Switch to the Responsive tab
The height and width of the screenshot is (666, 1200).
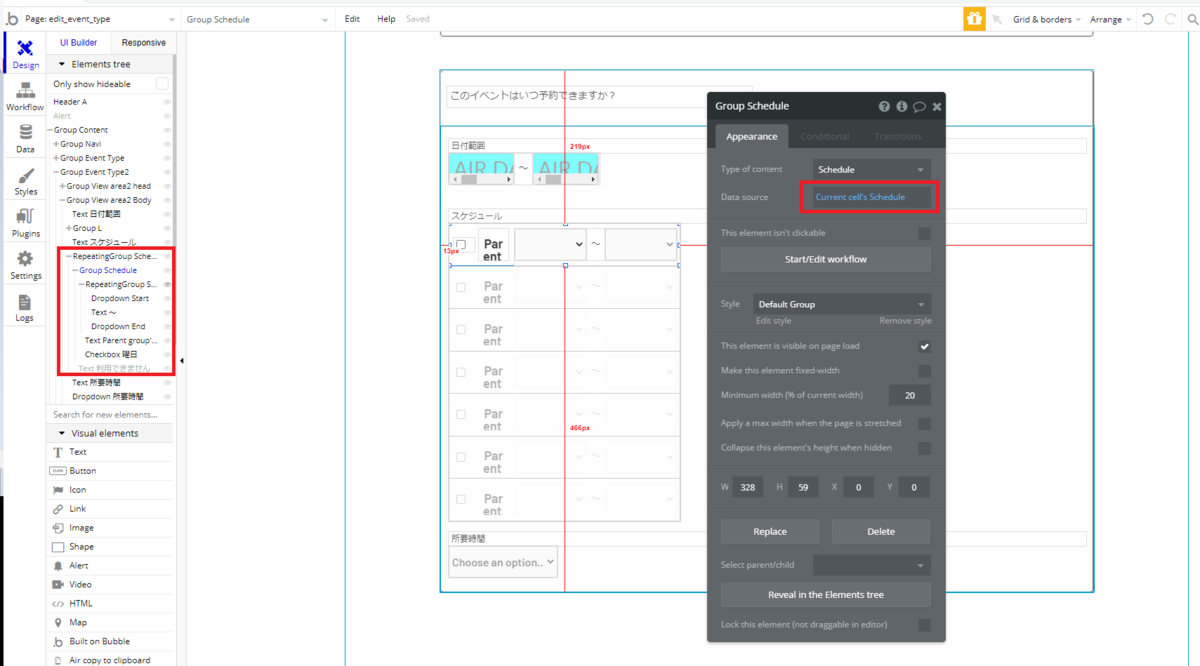(143, 43)
